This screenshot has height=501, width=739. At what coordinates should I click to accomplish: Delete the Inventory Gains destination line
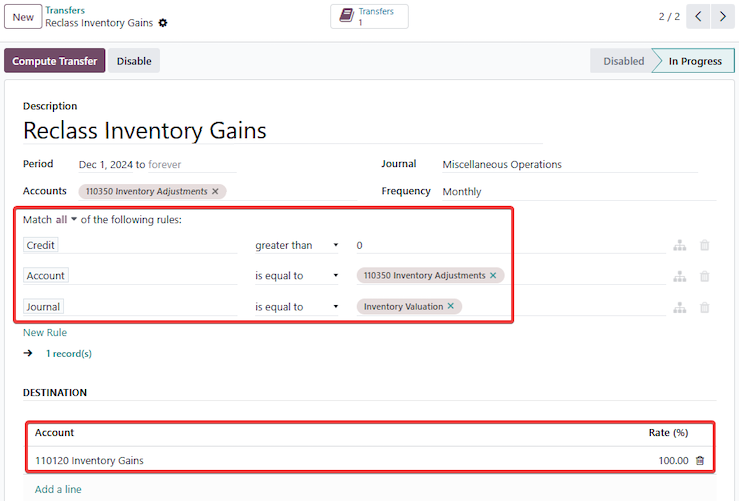point(700,461)
